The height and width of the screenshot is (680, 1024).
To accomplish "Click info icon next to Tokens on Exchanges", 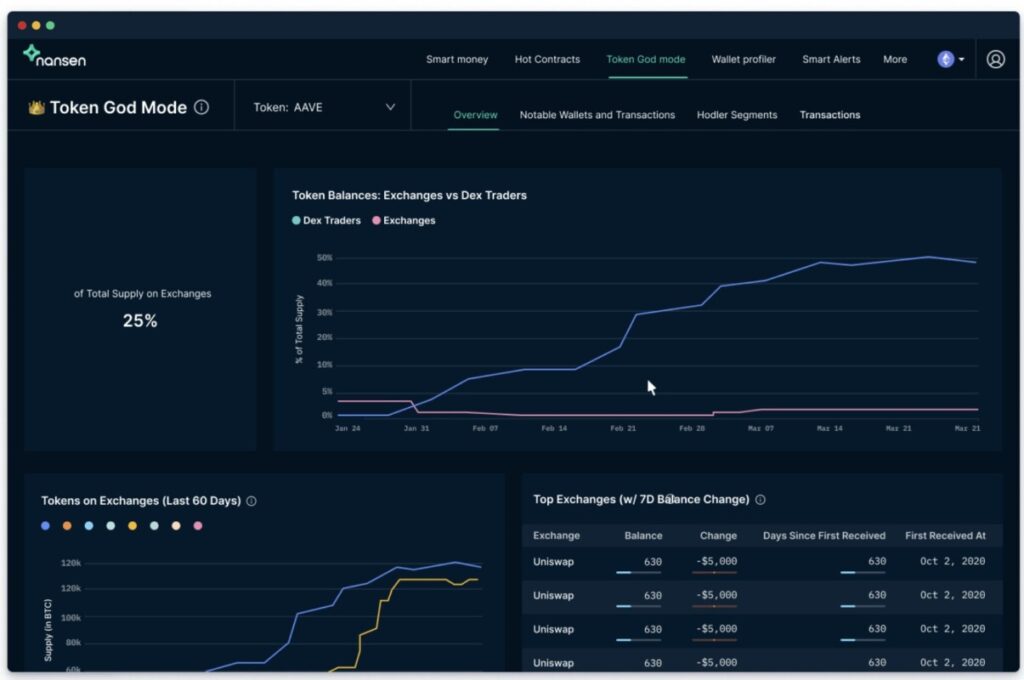I will [251, 501].
